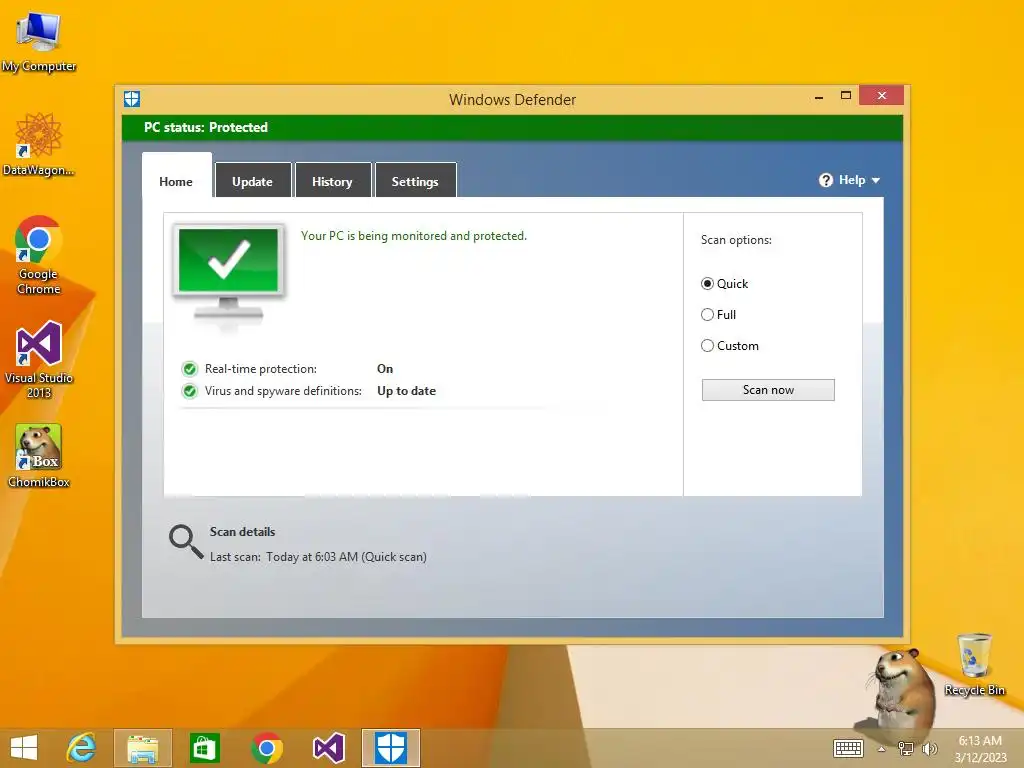Click the PC status: Protected banner

tap(513, 127)
